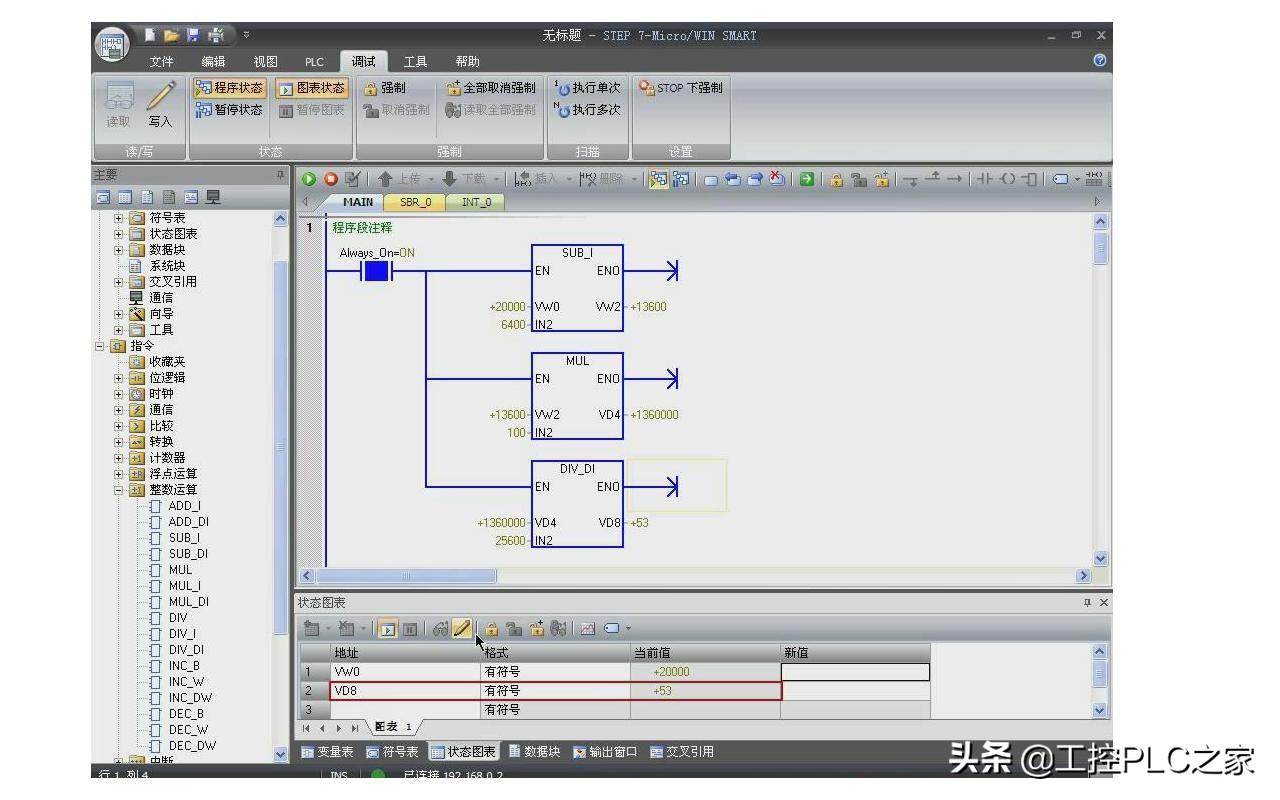
Task: Toggle pause chart button in status chart toolbar
Action: pos(410,628)
